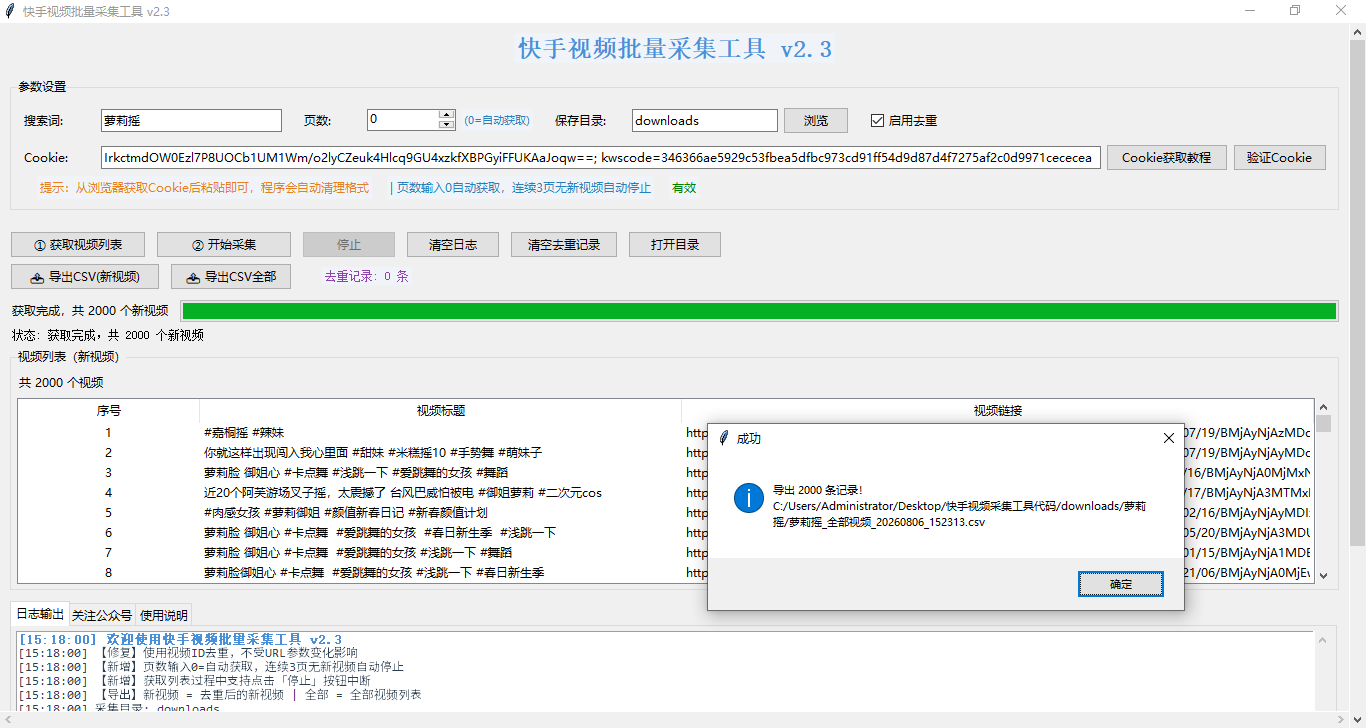This screenshot has height=728, width=1366.
Task: Click the green 有效 status text
Action: tap(684, 188)
